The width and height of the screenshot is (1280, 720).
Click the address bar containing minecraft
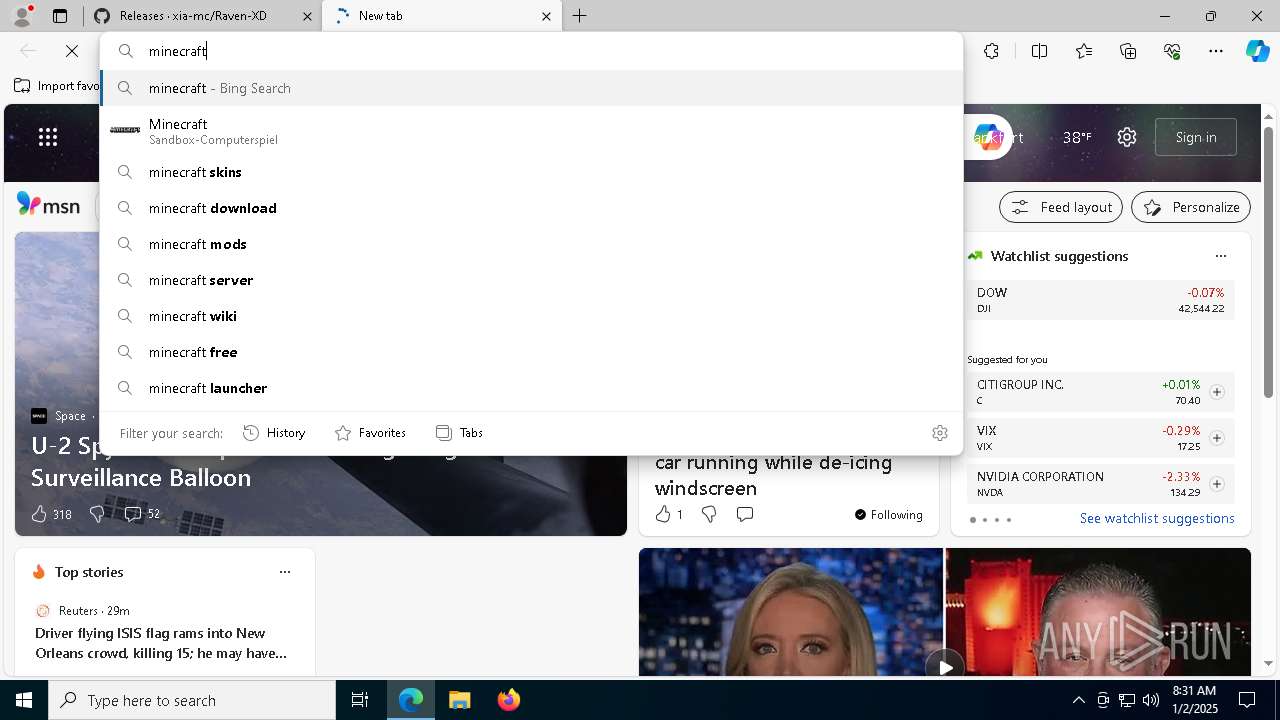click(x=531, y=51)
